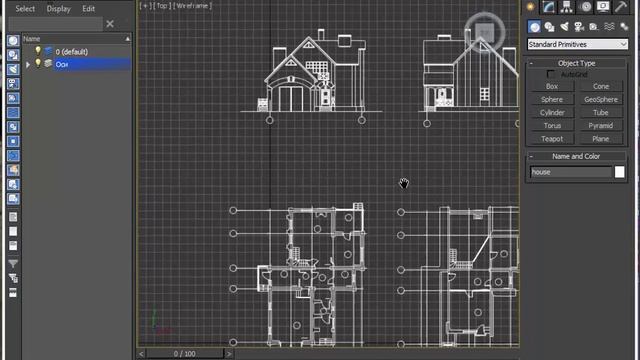Select the Helpers category icon in Create panel

[594, 27]
